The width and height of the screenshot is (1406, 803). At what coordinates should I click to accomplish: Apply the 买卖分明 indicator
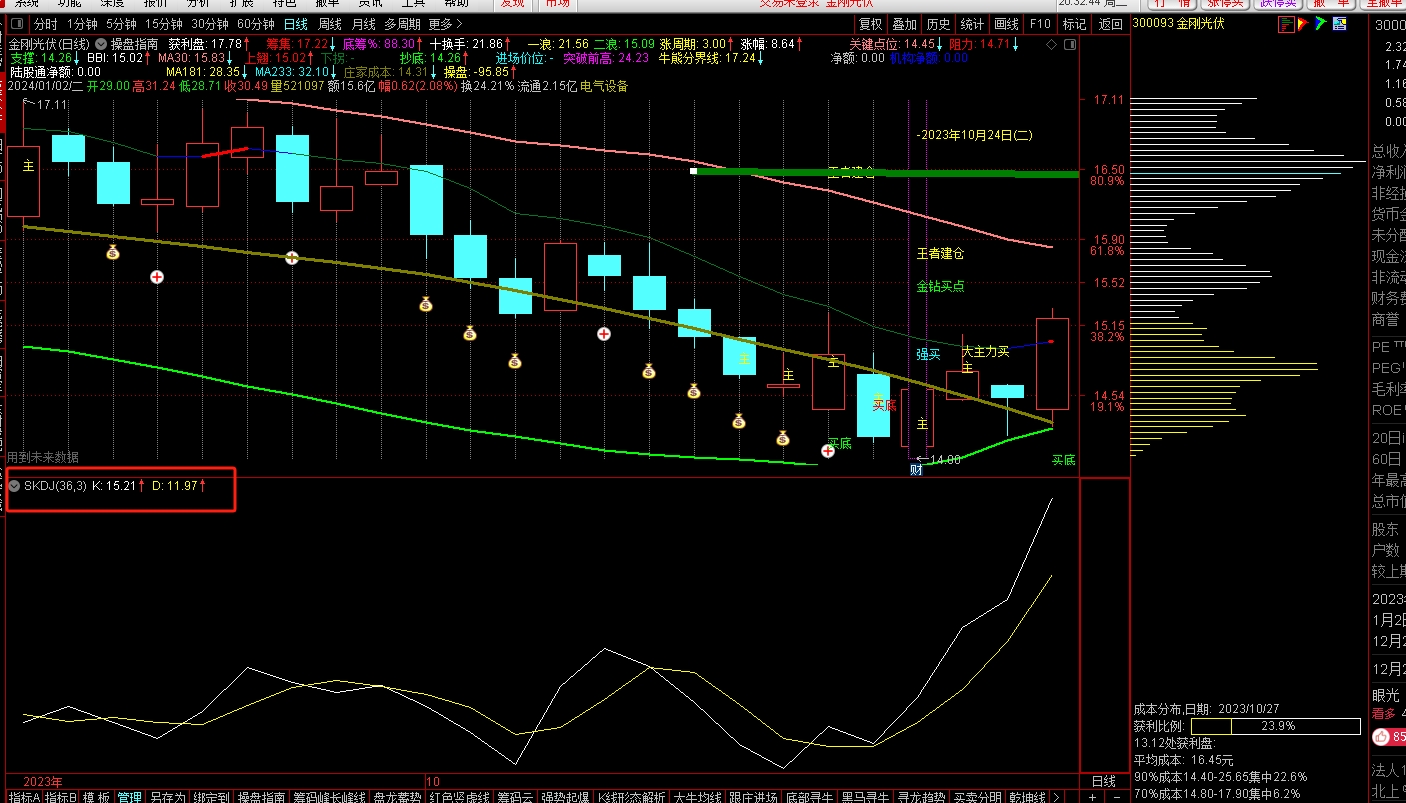tap(977, 797)
